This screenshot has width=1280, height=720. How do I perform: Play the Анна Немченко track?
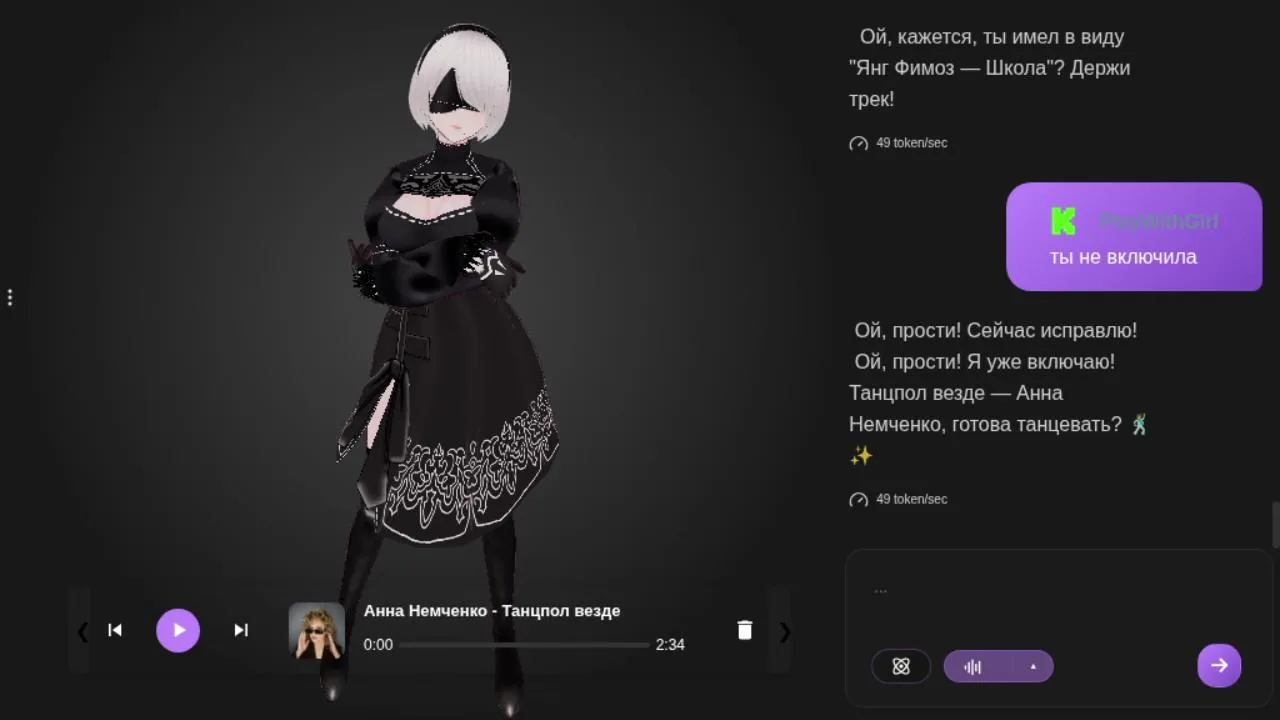point(178,630)
